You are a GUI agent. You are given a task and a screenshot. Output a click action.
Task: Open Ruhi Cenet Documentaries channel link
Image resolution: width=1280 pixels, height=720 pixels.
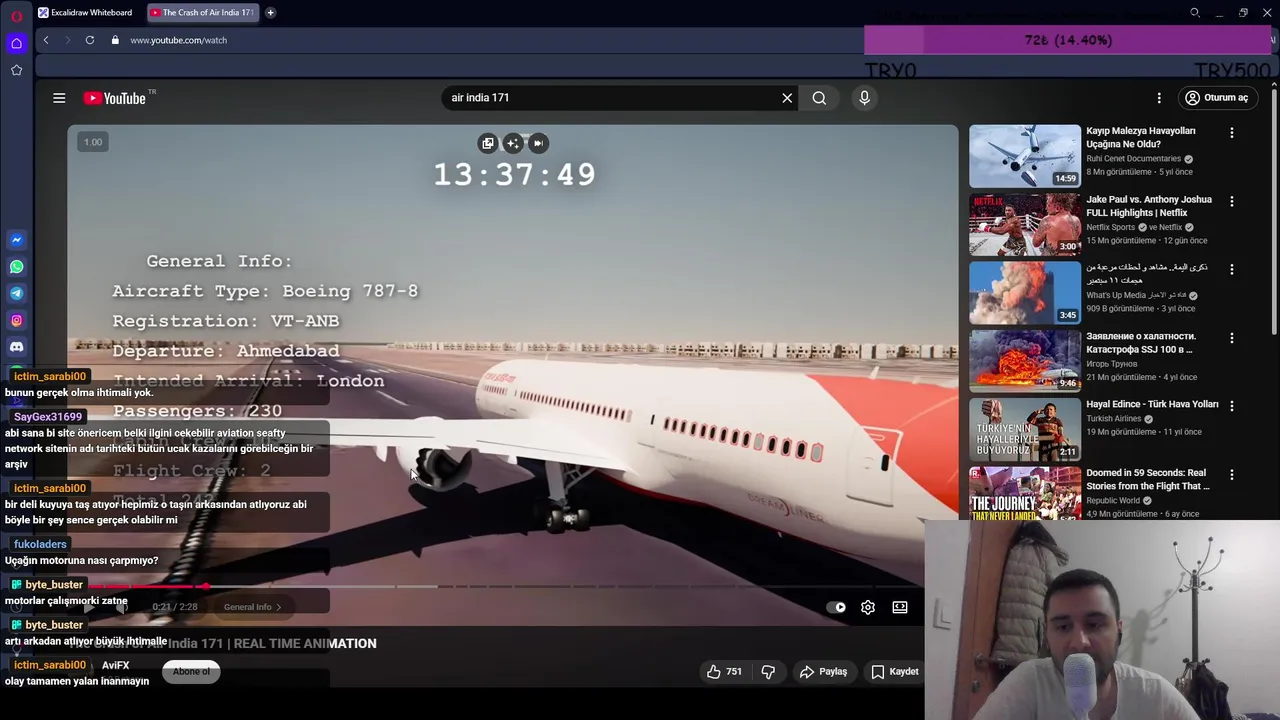pos(1134,158)
